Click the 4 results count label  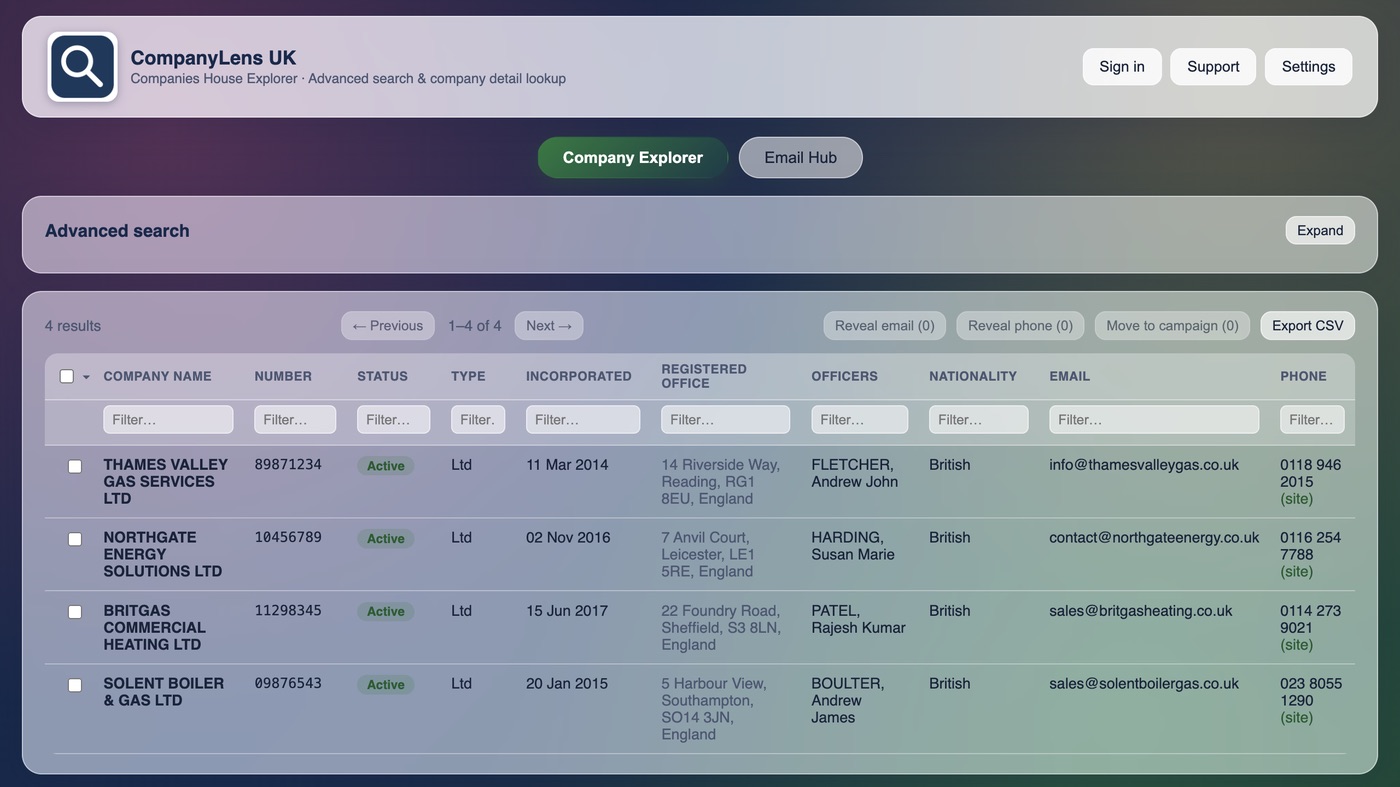73,326
